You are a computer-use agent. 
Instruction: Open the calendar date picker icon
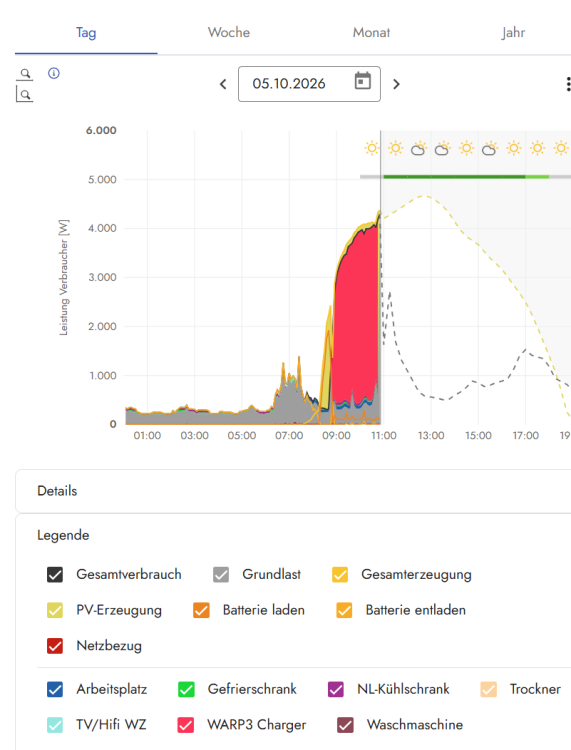pos(362,81)
